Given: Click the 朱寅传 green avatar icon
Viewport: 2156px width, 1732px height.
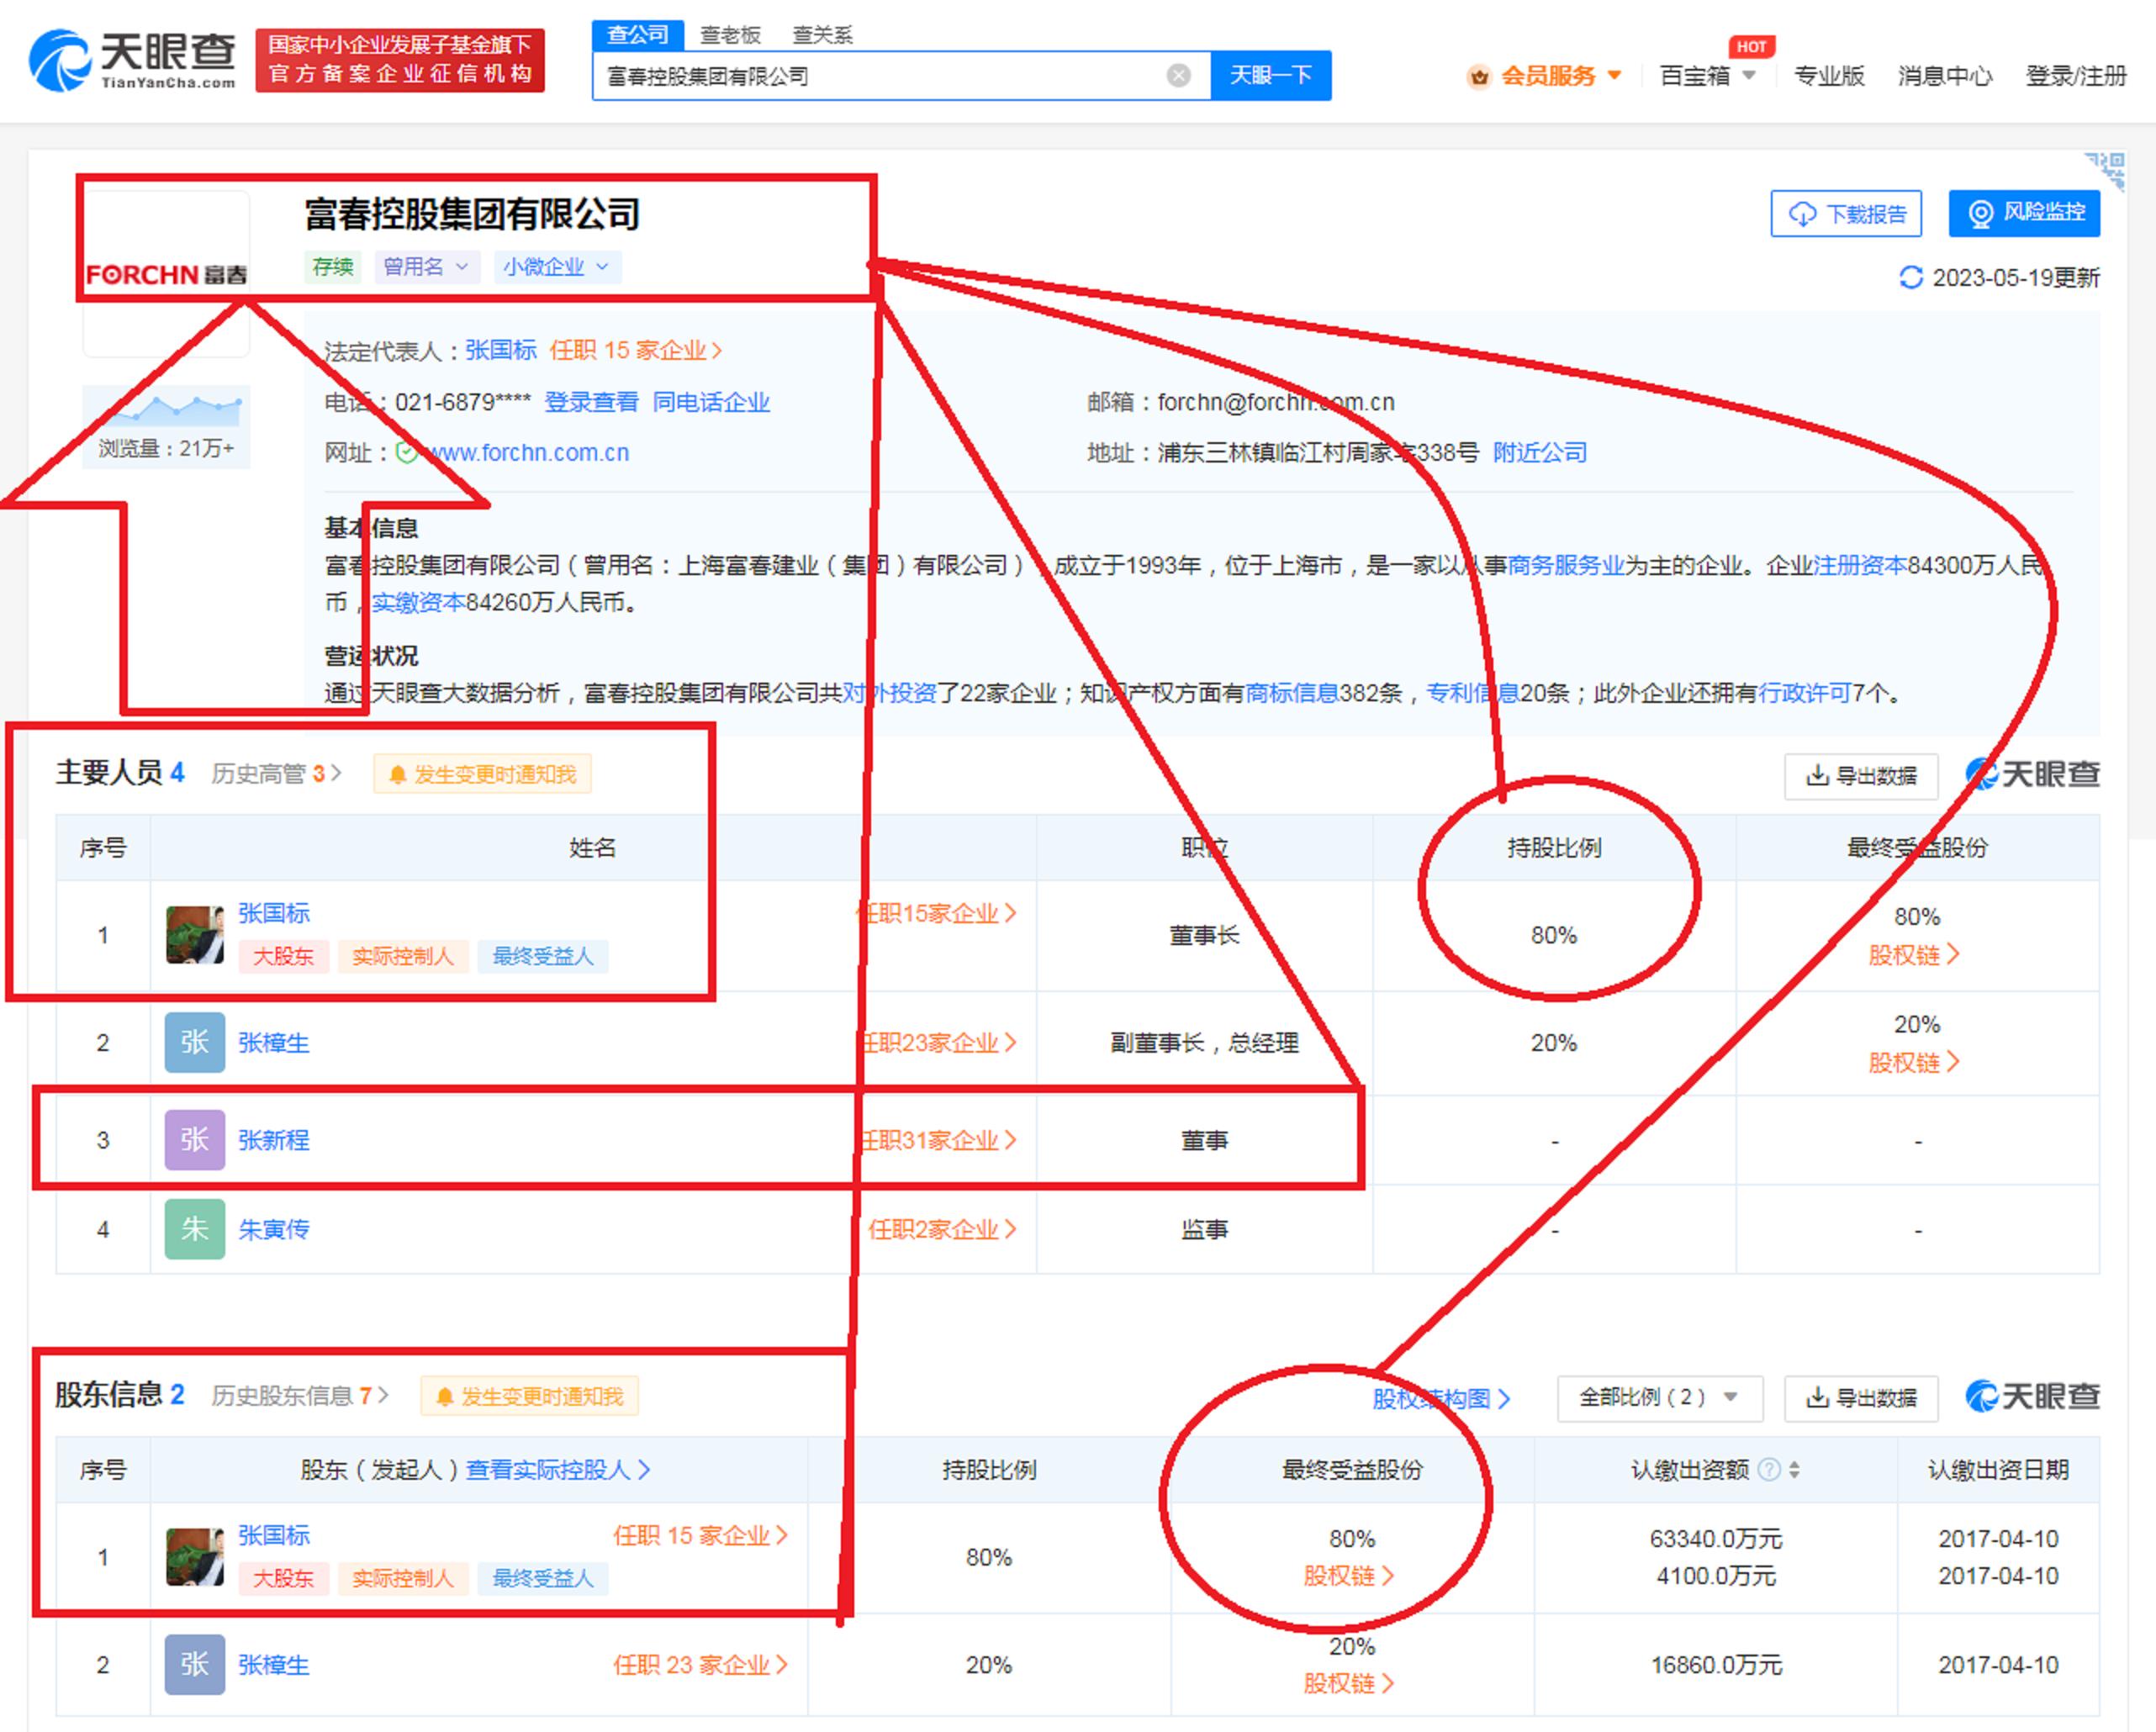Looking at the screenshot, I should (x=194, y=1229).
